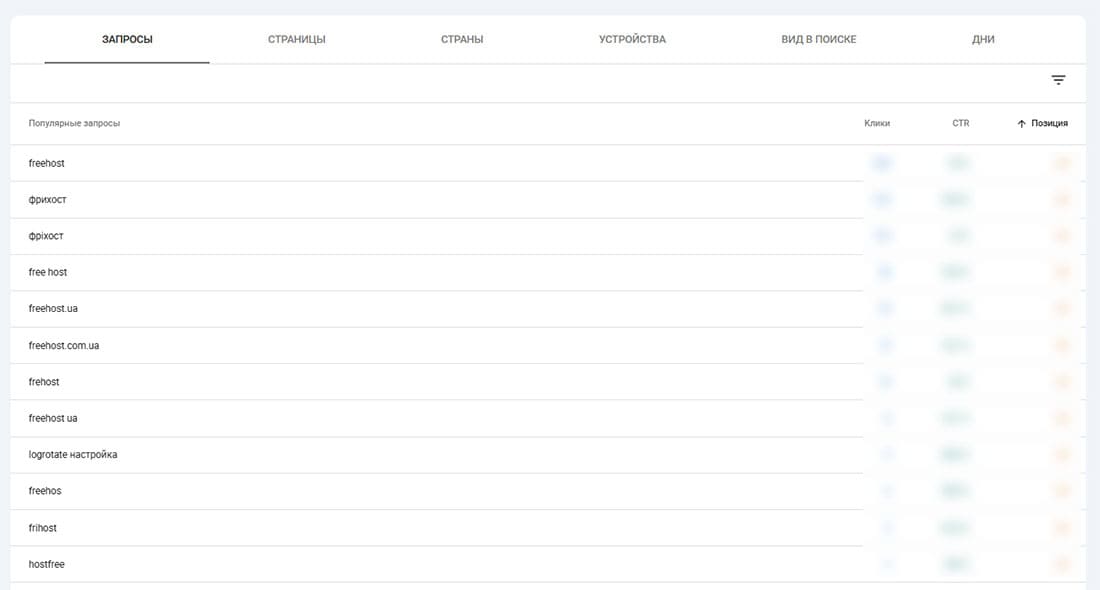The height and width of the screenshot is (590, 1100).
Task: Select the freehost query row
Action: [x=548, y=163]
